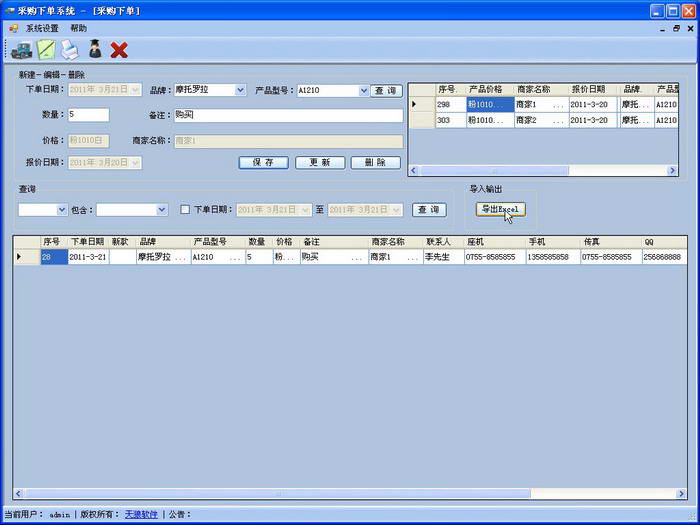Click the 删除 button
Image resolution: width=700 pixels, height=525 pixels.
click(x=375, y=162)
